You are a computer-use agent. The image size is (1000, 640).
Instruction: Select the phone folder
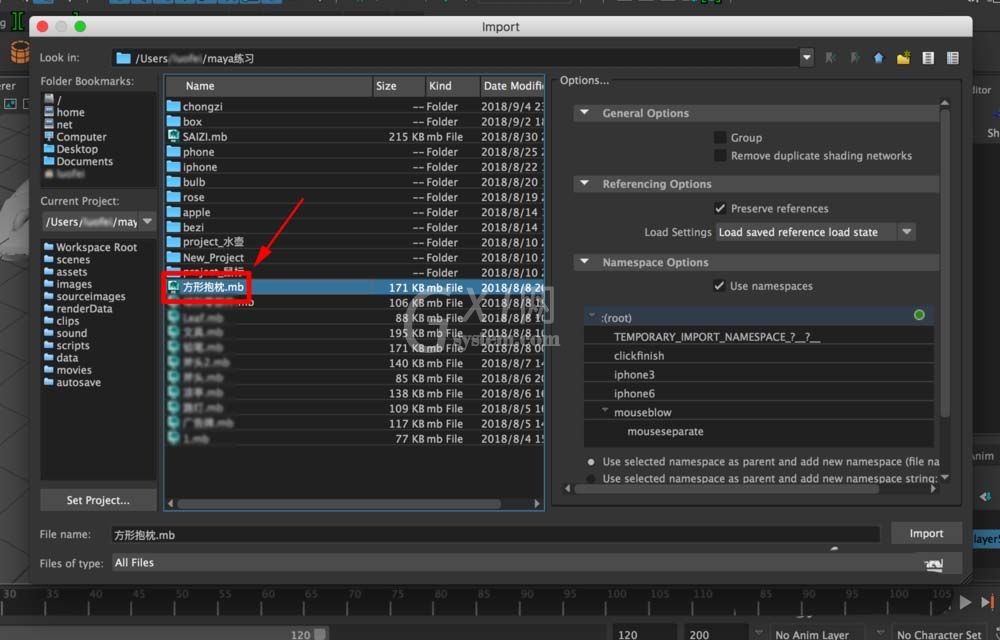point(355,152)
